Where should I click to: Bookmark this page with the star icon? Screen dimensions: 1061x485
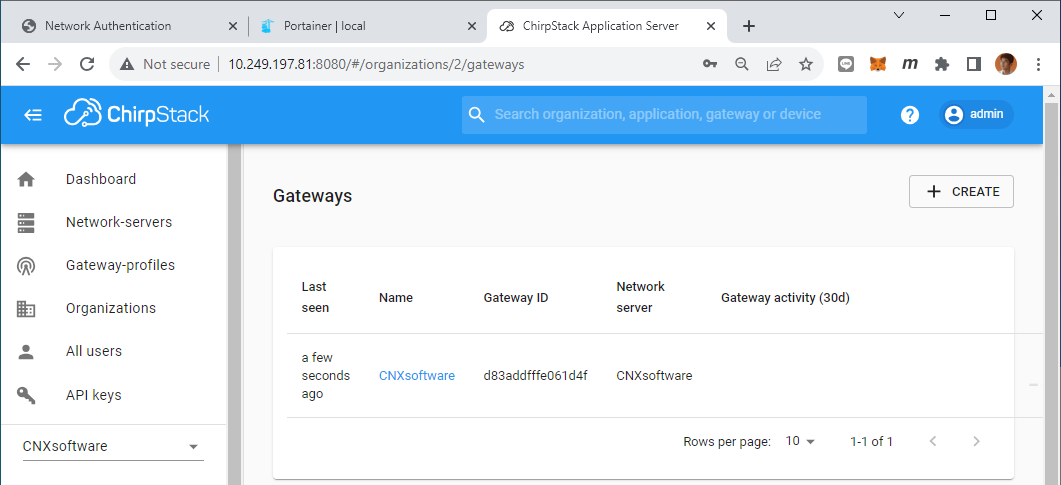coord(805,64)
